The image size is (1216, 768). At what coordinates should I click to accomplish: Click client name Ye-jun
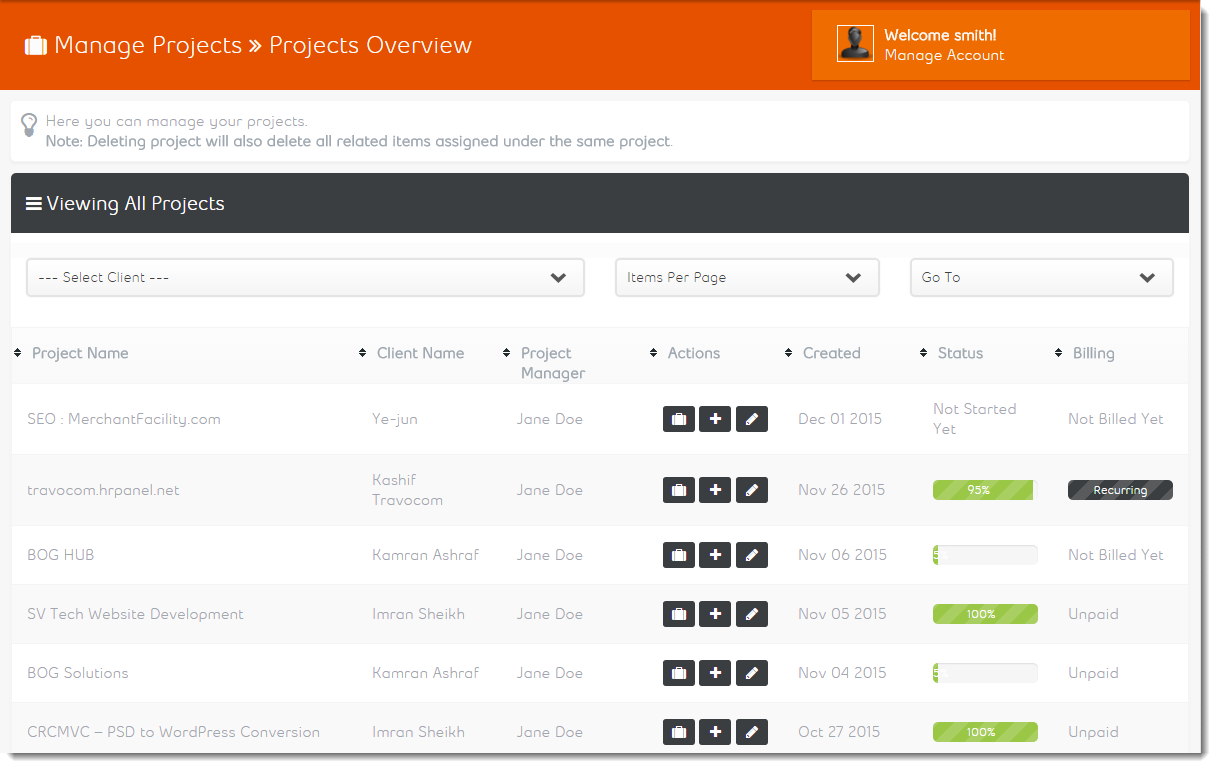tap(395, 419)
